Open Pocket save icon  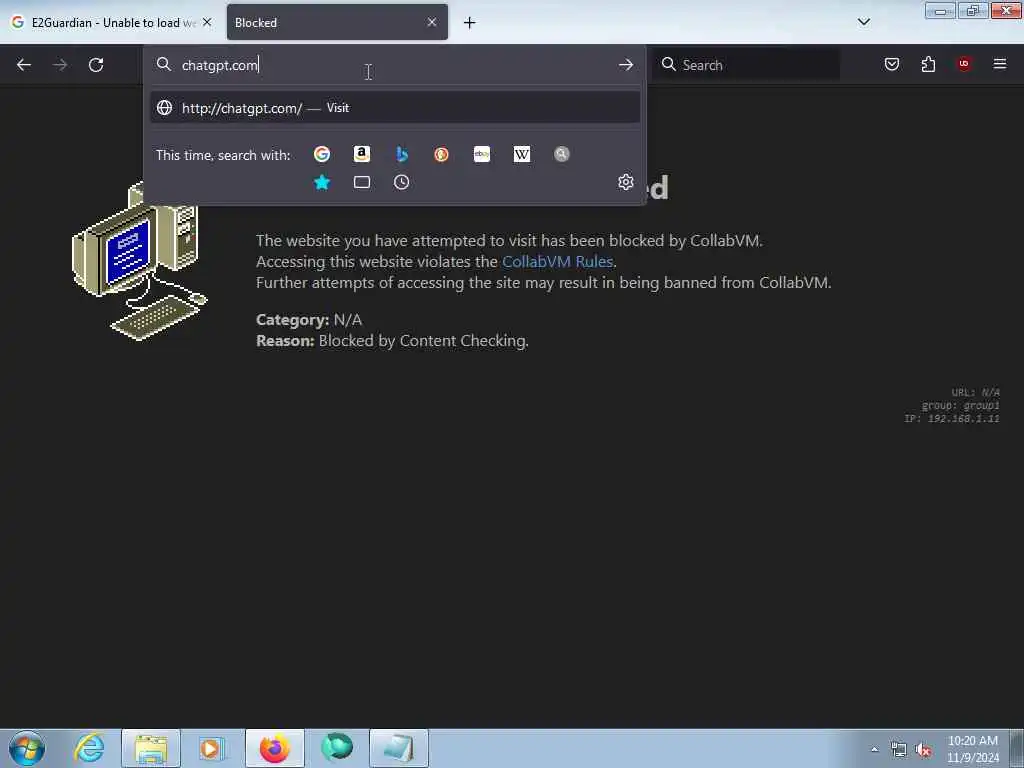point(892,64)
